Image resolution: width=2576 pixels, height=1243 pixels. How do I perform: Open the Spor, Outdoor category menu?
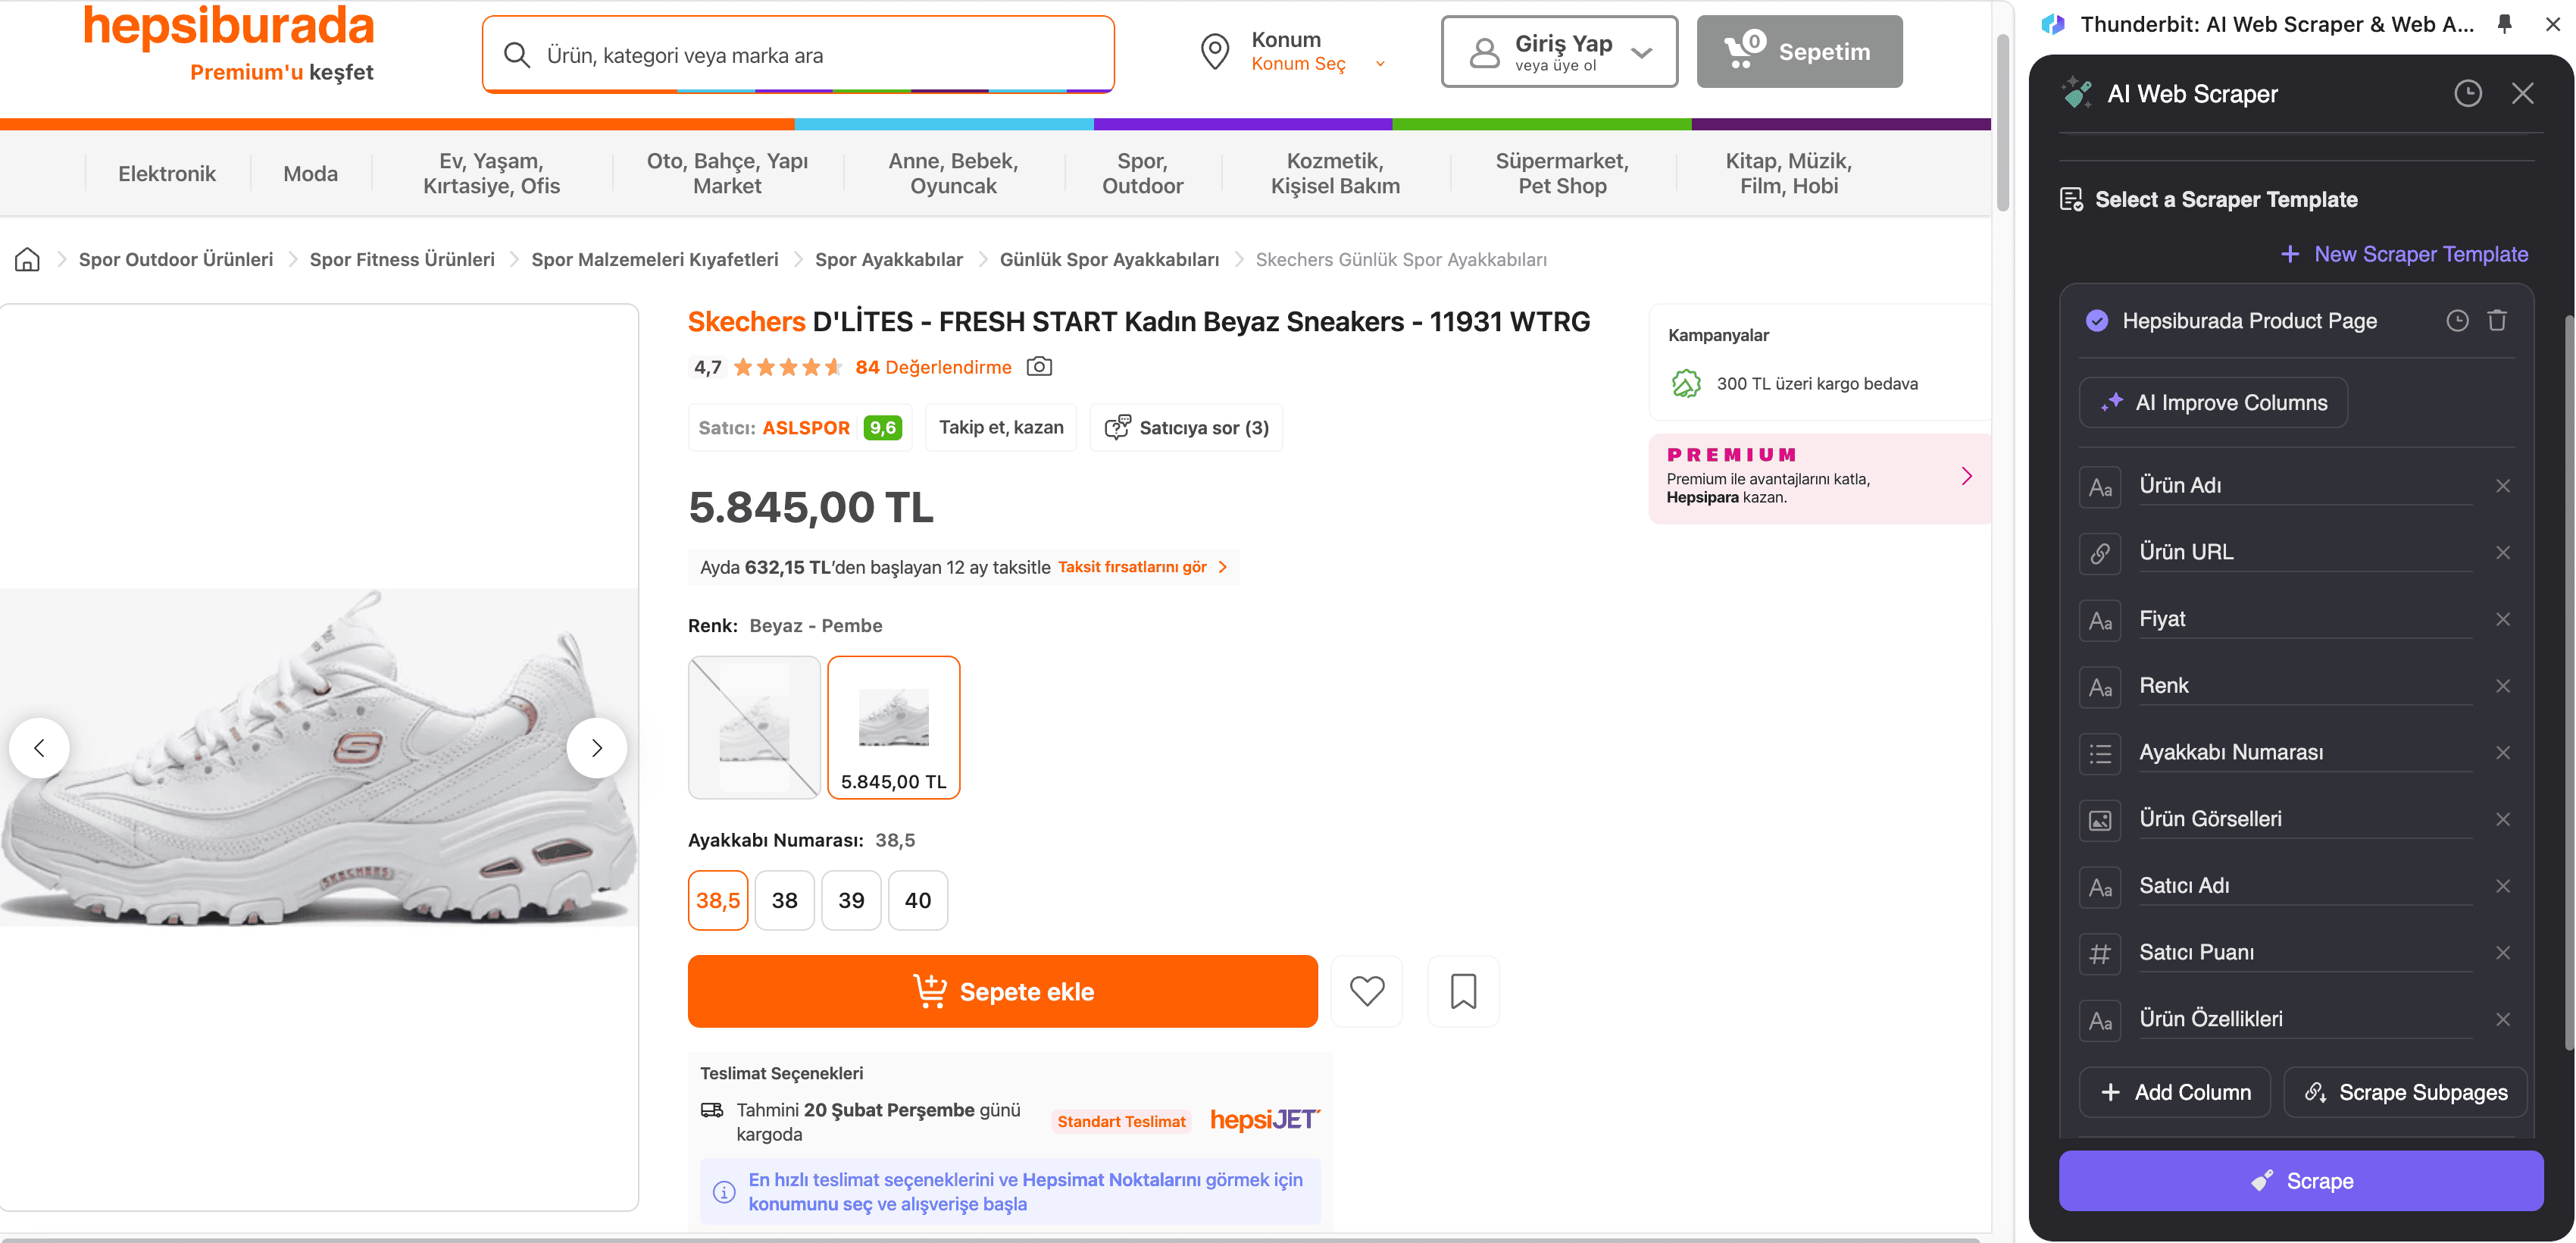[1142, 174]
